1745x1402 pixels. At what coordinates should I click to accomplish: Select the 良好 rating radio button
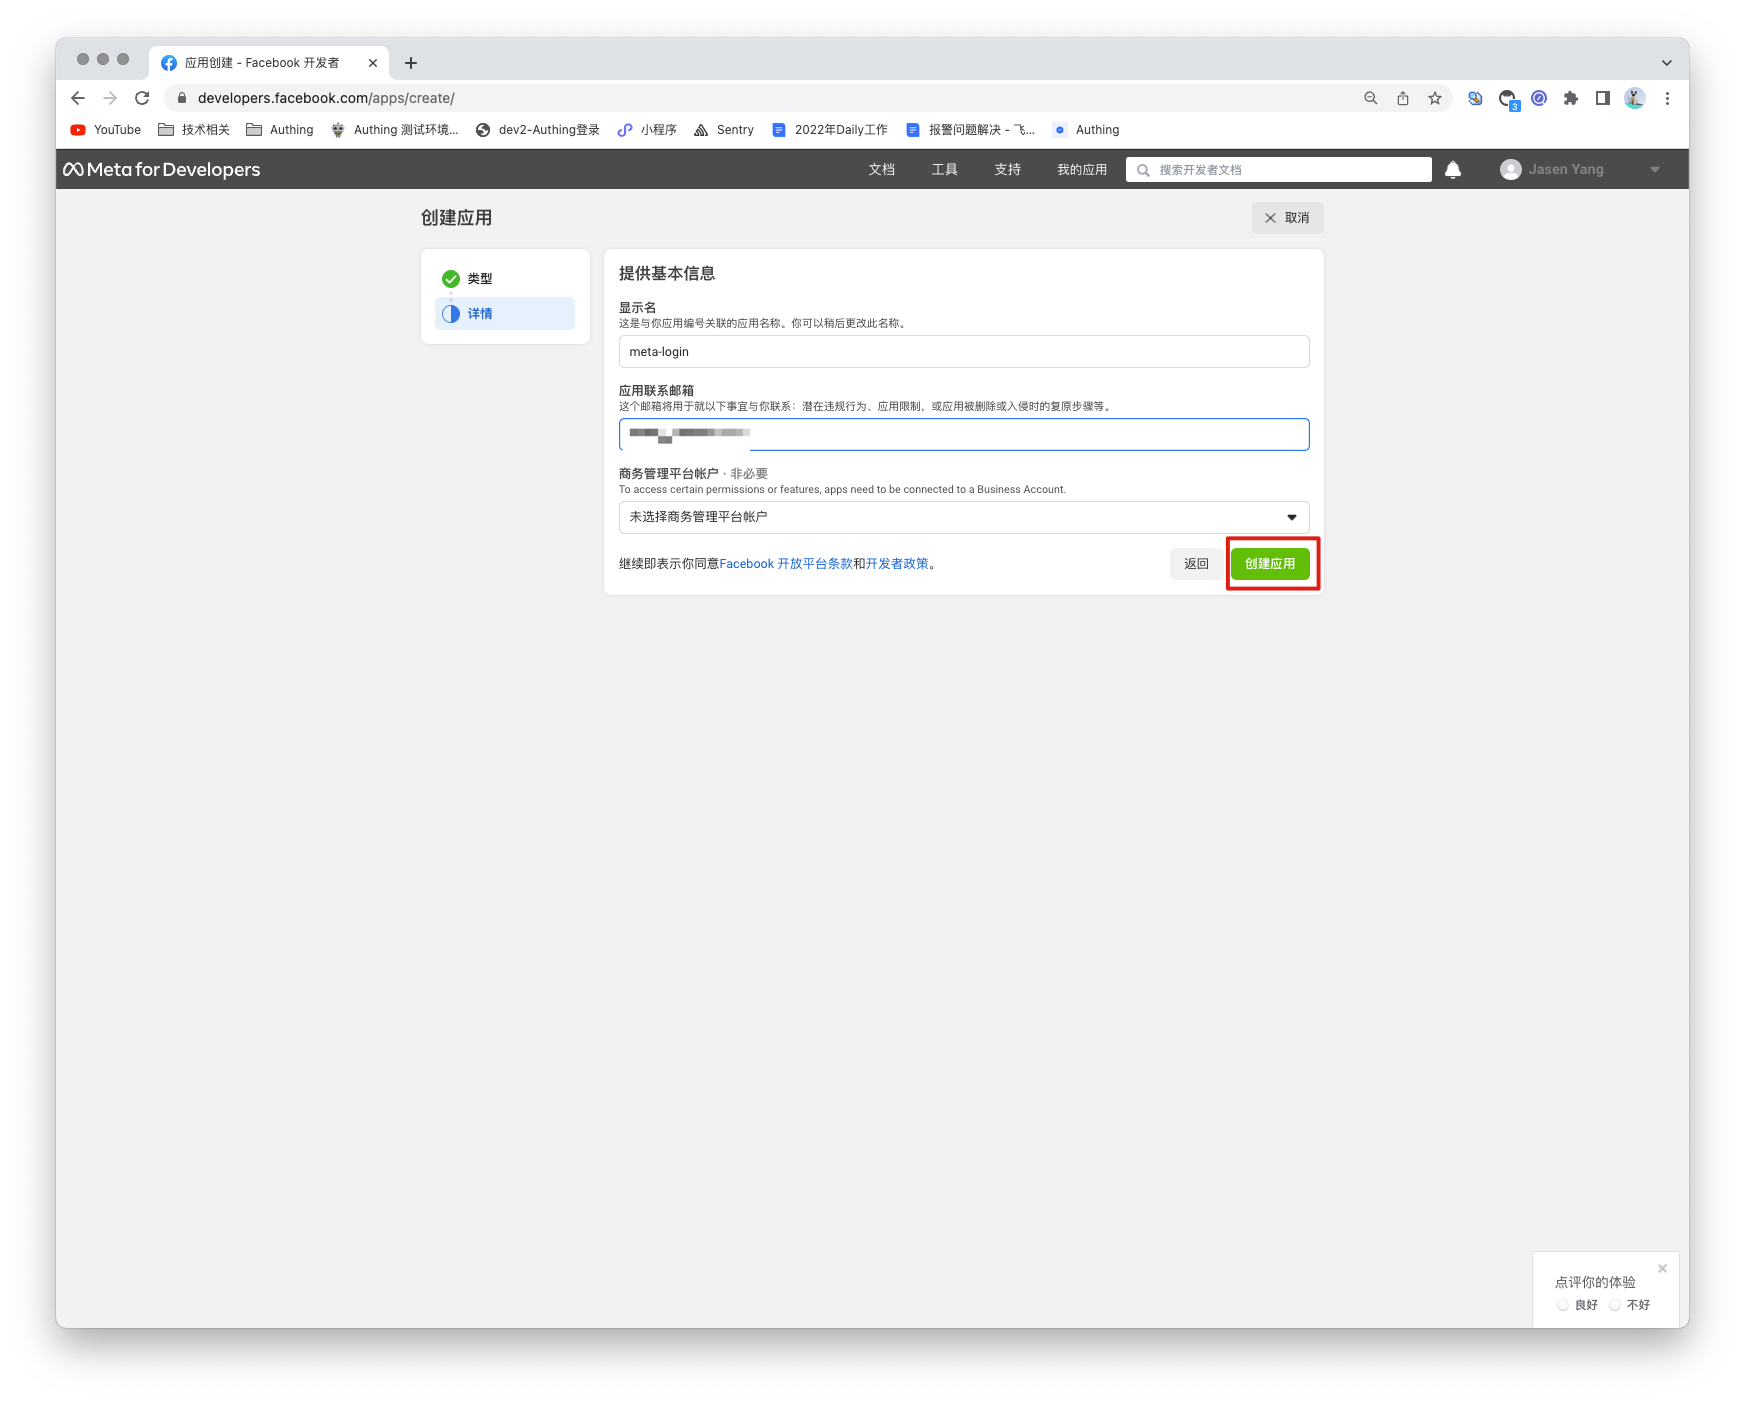click(x=1563, y=1305)
